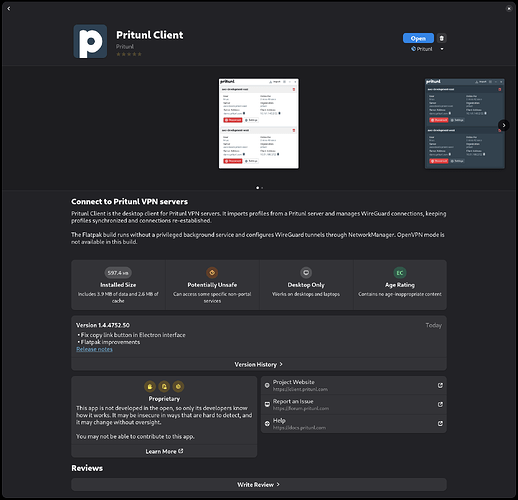Click the third yellow Proprietary license icon

(178, 386)
